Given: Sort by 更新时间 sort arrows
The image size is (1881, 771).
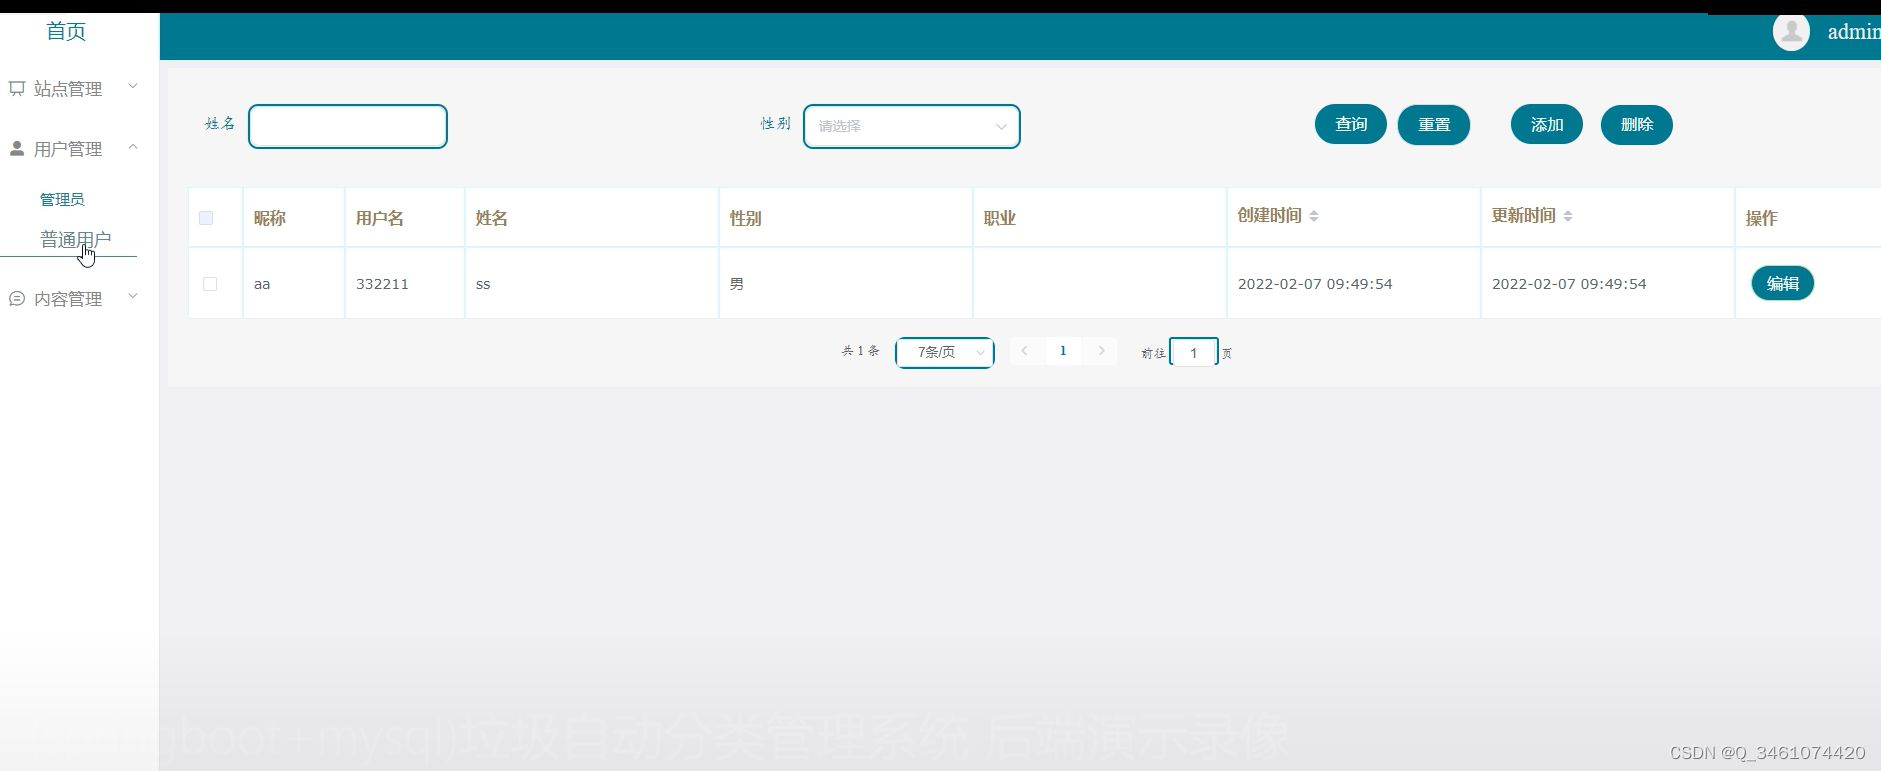Looking at the screenshot, I should pos(1568,216).
